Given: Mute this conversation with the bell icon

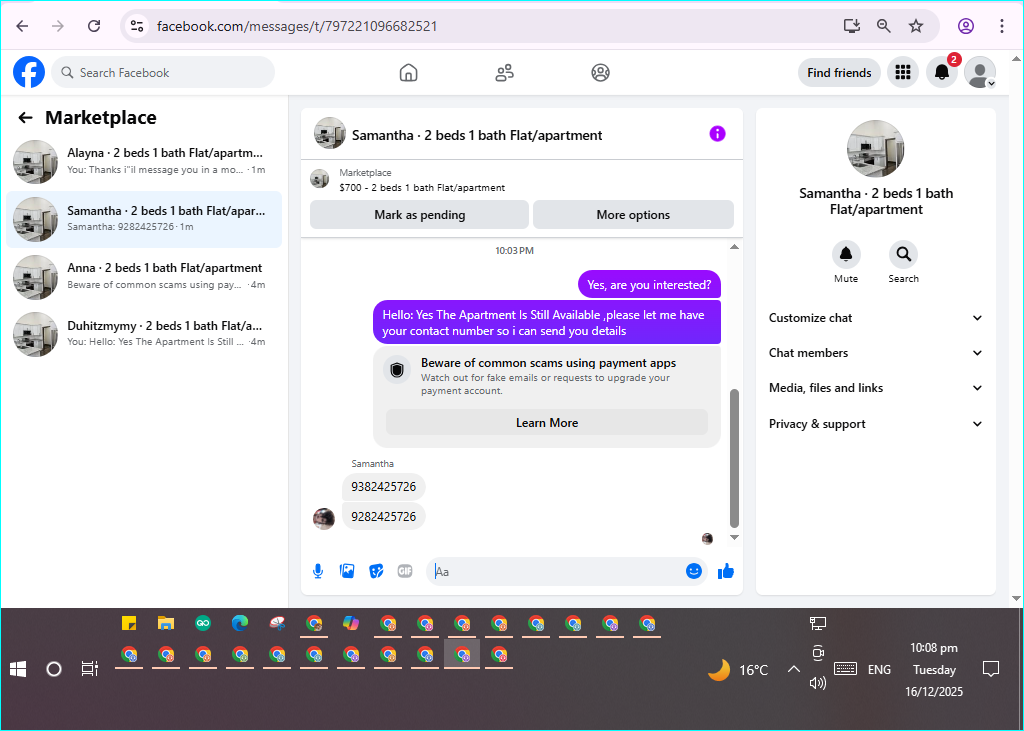Looking at the screenshot, I should [846, 254].
